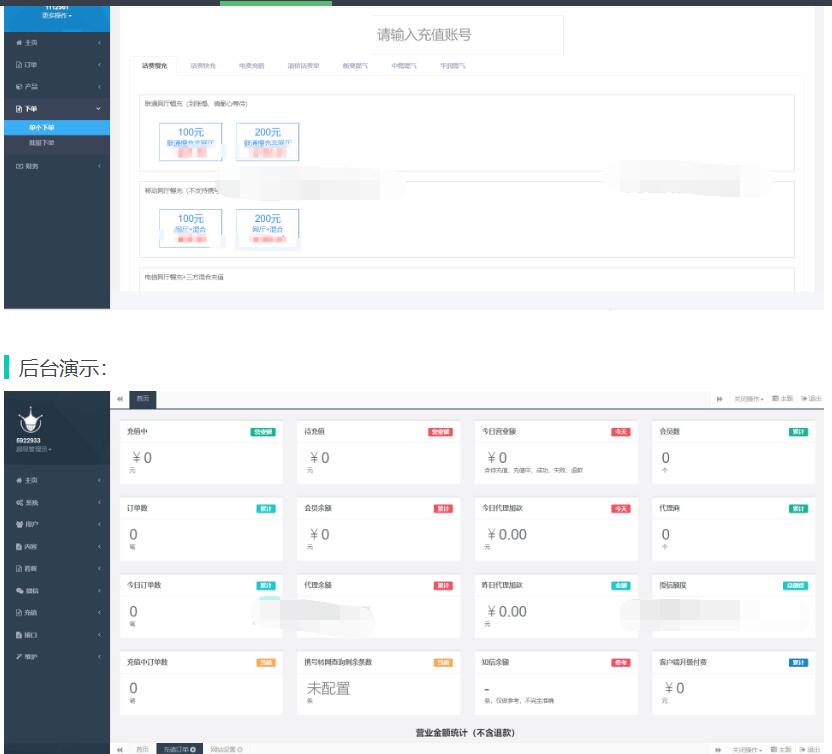832x754 pixels.
Task: Click the 系统 icon in the admin sidebar
Action: [19, 503]
